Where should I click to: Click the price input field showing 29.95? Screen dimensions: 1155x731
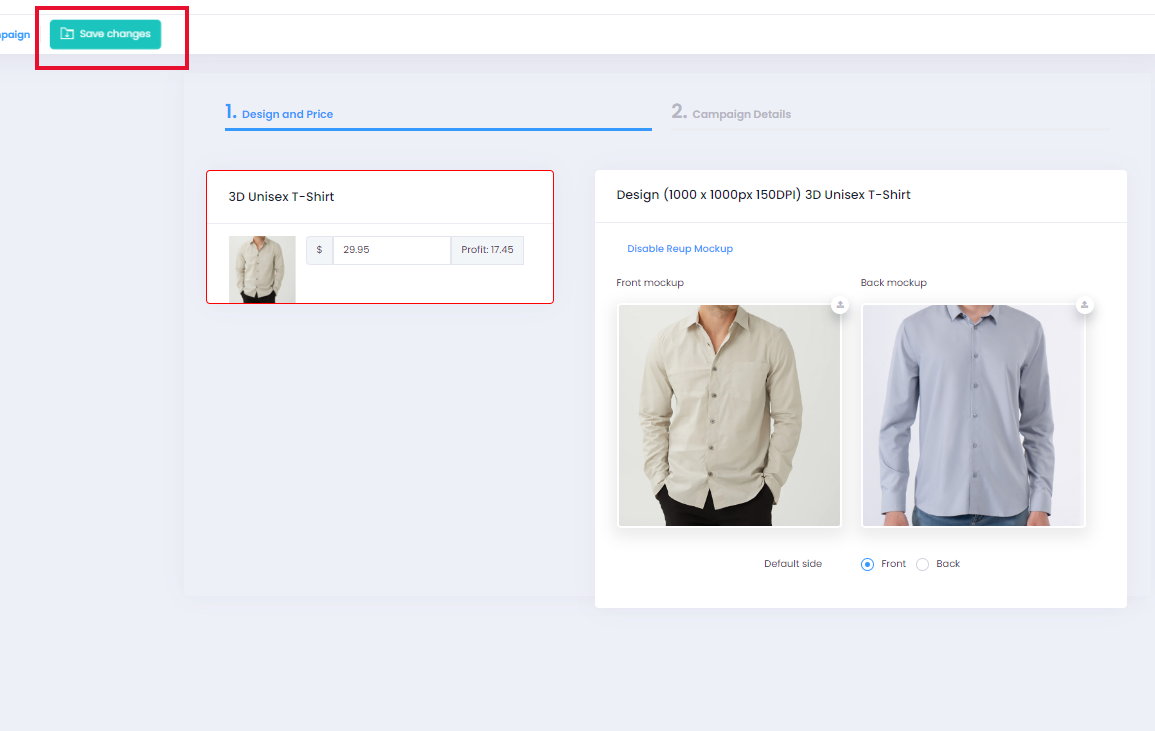pos(392,251)
